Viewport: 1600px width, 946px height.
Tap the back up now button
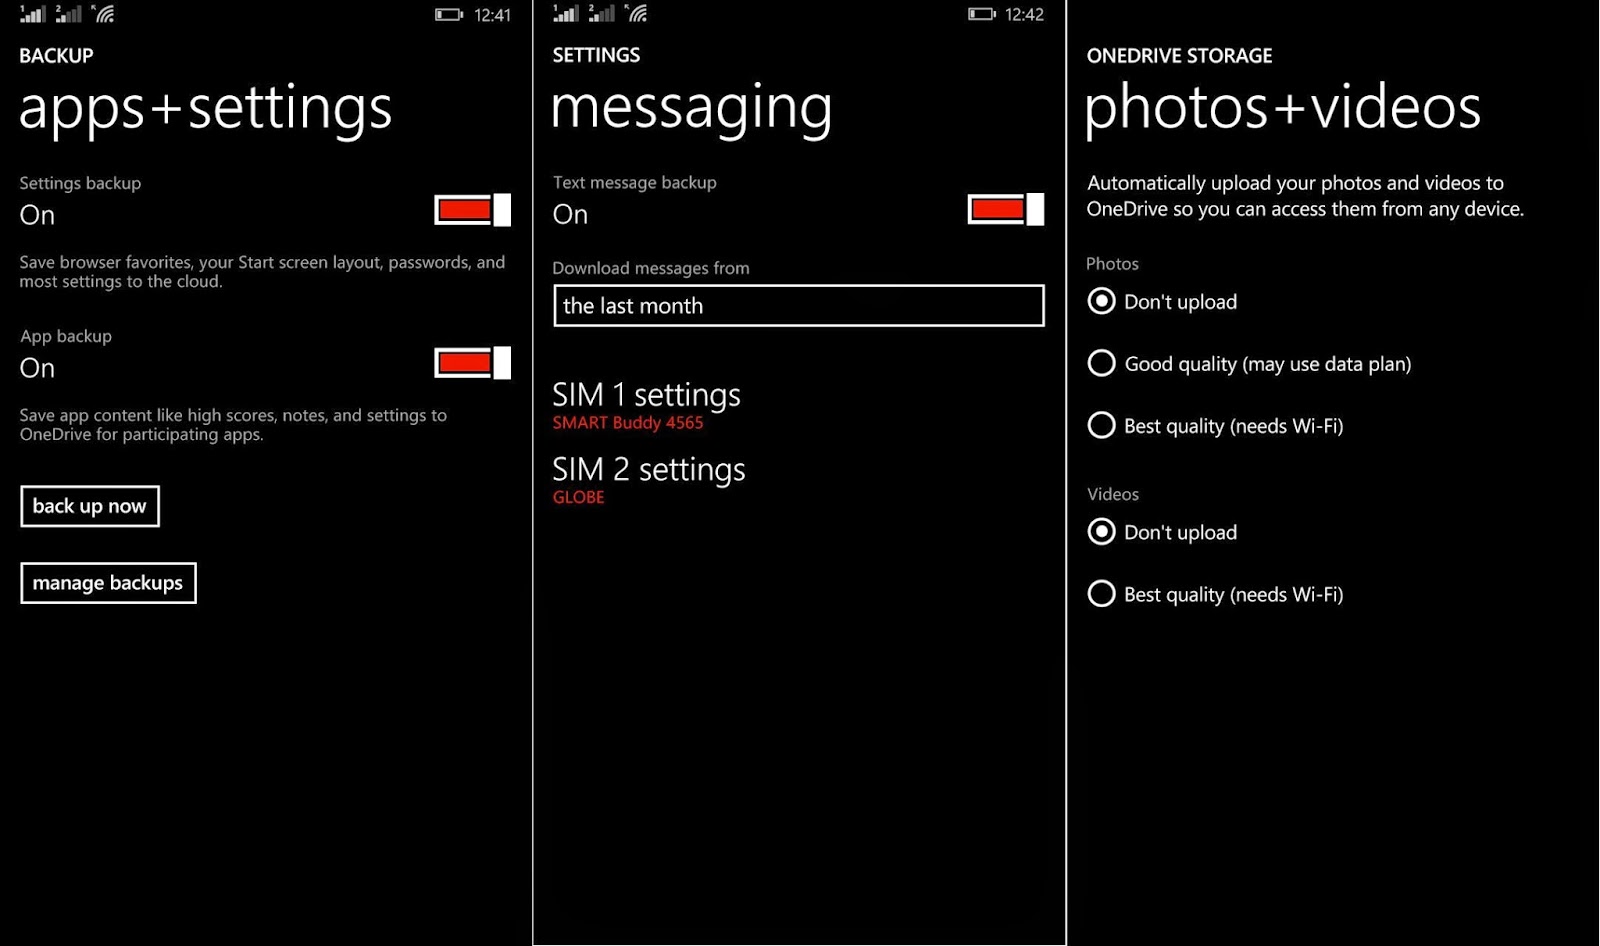coord(90,506)
